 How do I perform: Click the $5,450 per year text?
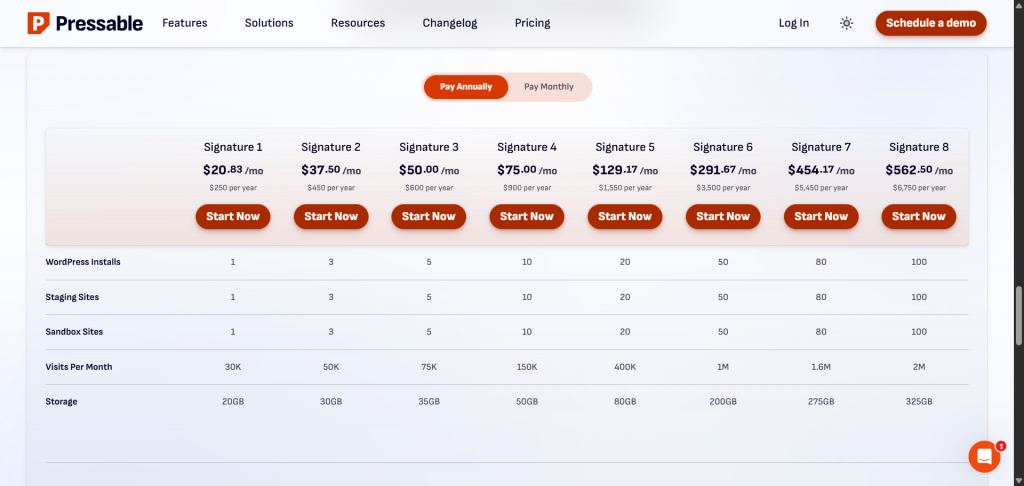click(x=821, y=187)
